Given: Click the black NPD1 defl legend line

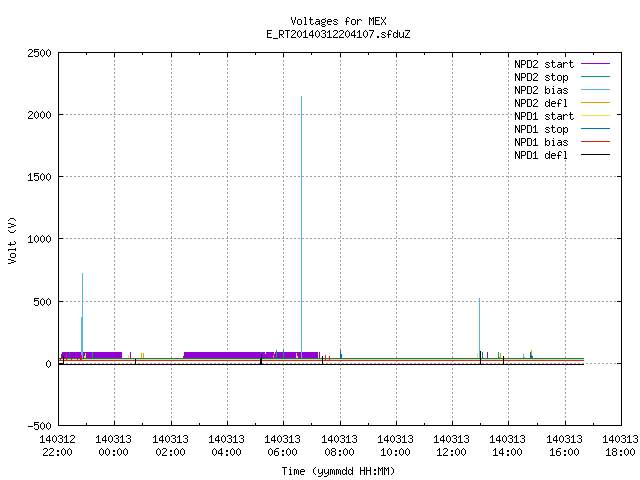Looking at the screenshot, I should click(x=595, y=155).
